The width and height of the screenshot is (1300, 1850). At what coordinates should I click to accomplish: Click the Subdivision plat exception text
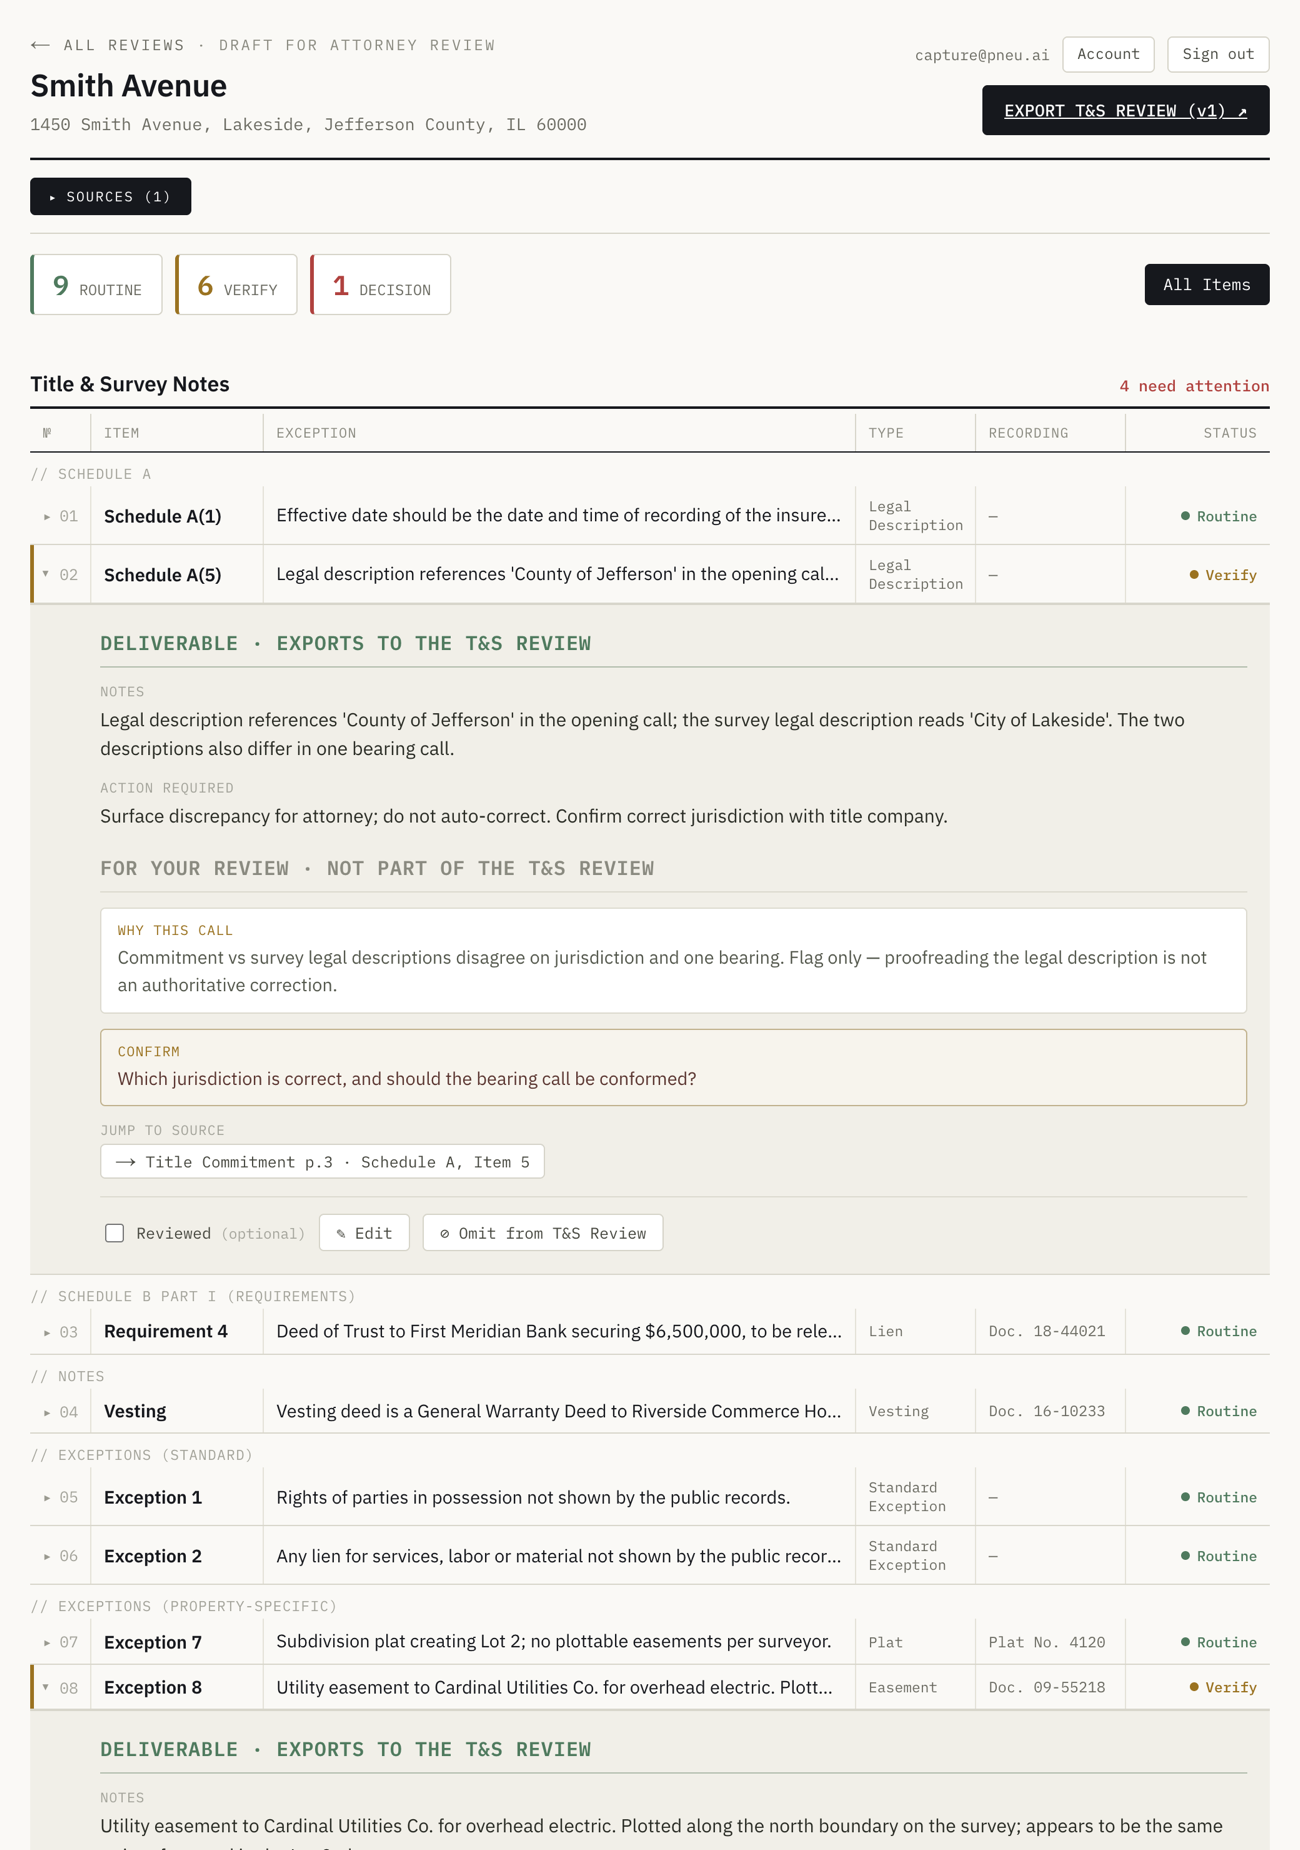[x=554, y=1641]
